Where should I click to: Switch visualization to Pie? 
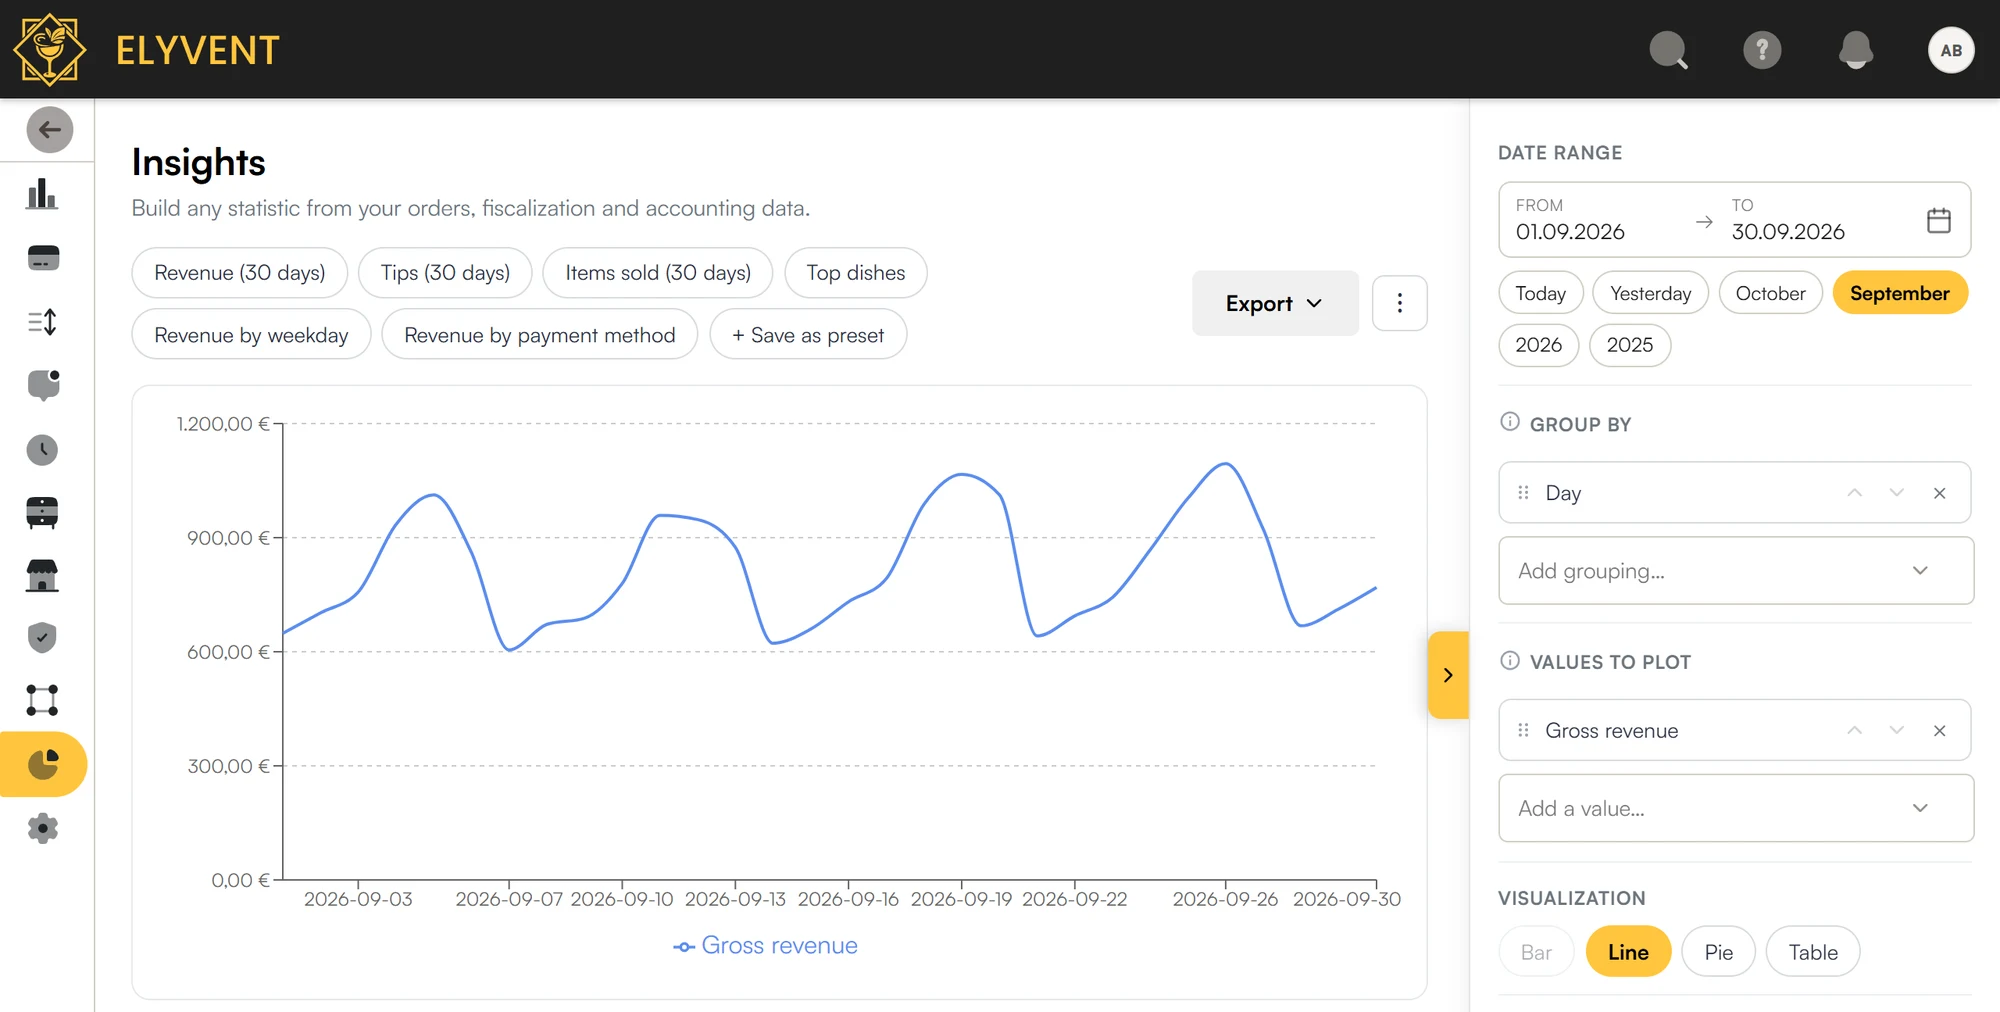(x=1718, y=952)
